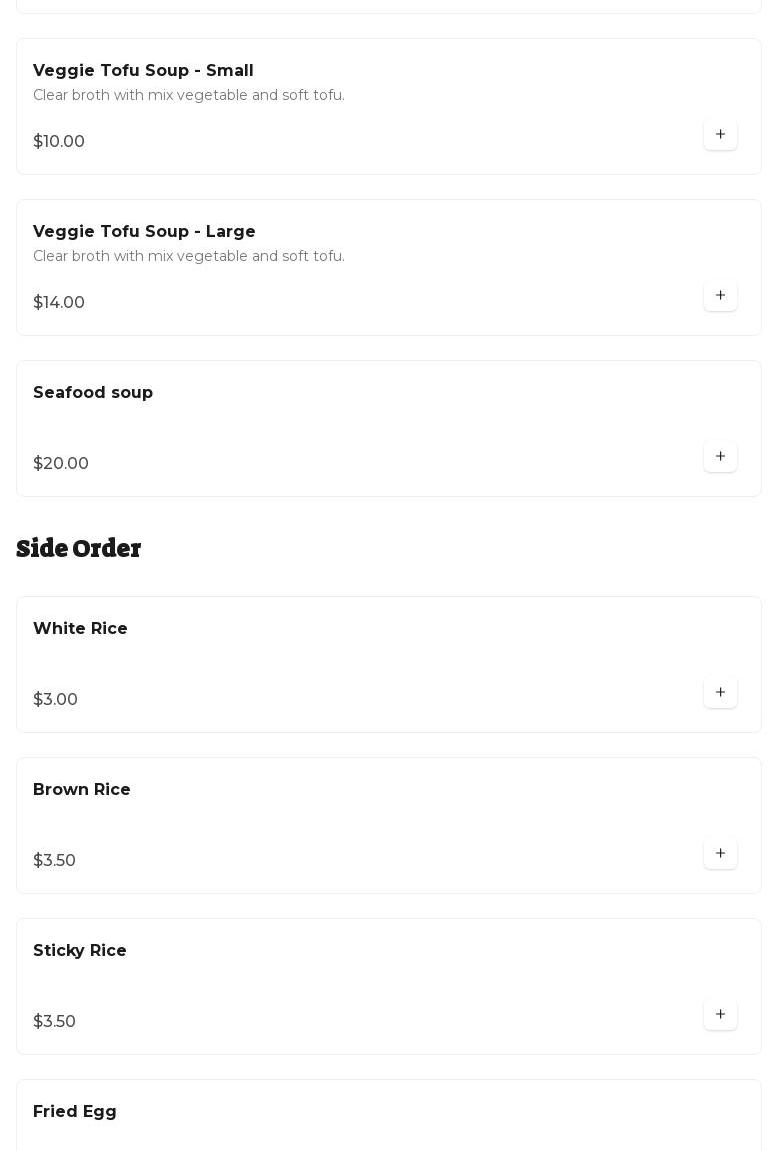The image size is (778, 1151).
Task: Select the Brown Rice item title
Action: point(82,790)
